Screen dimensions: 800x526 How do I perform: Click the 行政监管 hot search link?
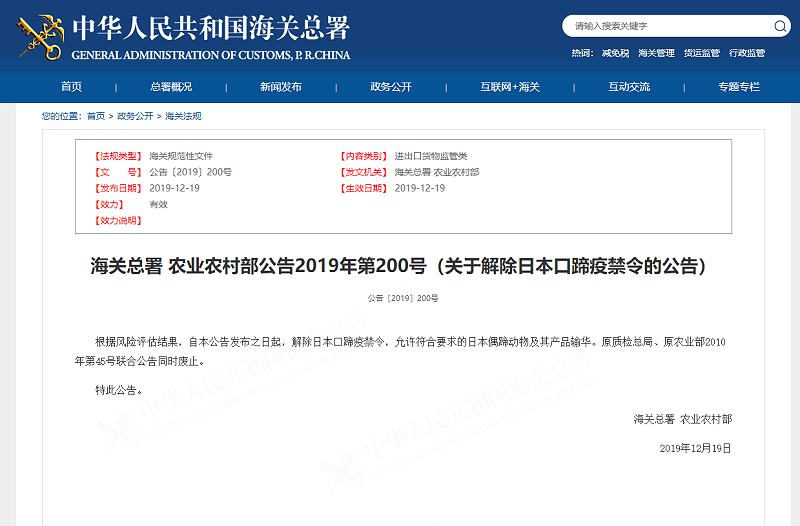pyautogui.click(x=746, y=53)
